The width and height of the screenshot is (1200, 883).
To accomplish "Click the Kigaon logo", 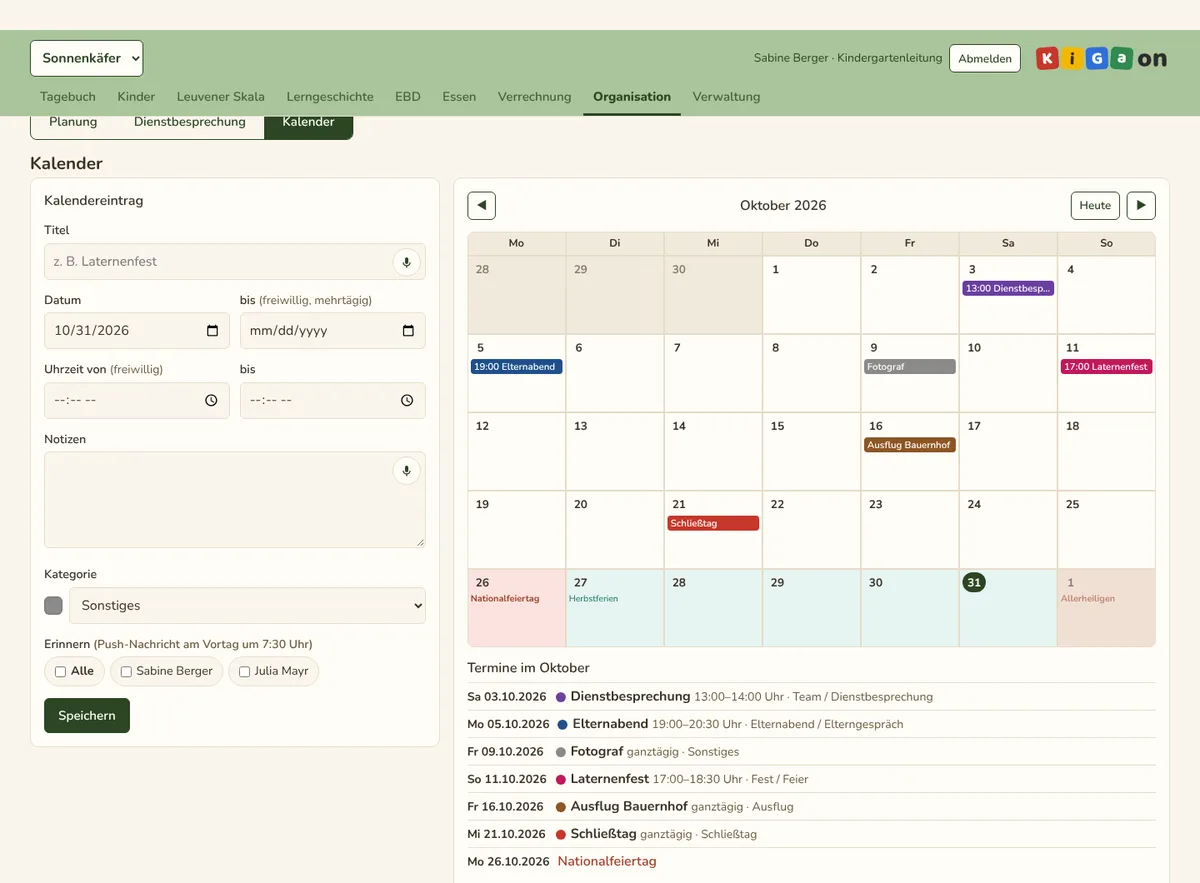I will [x=1101, y=58].
